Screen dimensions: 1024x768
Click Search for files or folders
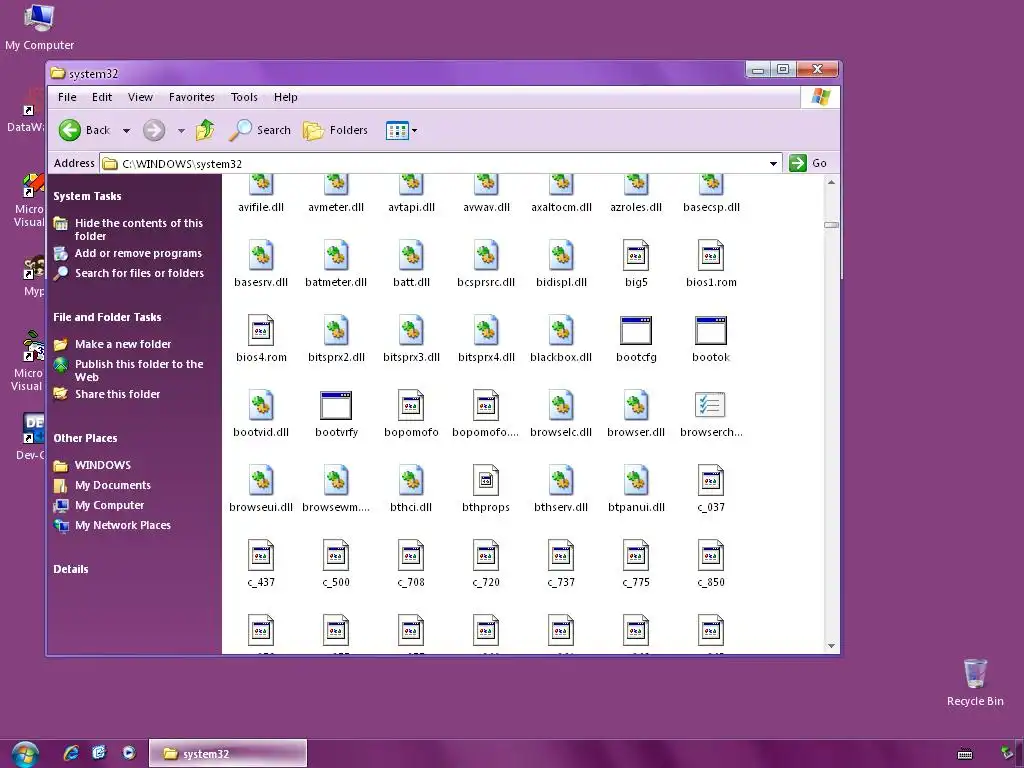[129, 273]
